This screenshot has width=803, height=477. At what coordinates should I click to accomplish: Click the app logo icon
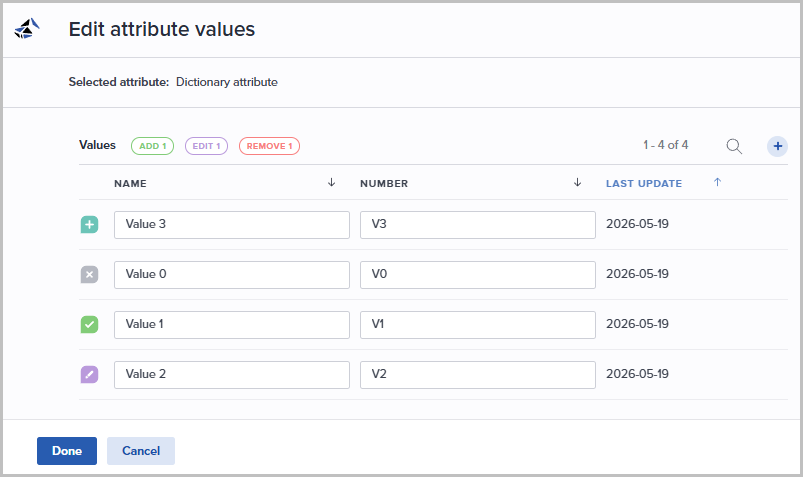(x=27, y=29)
